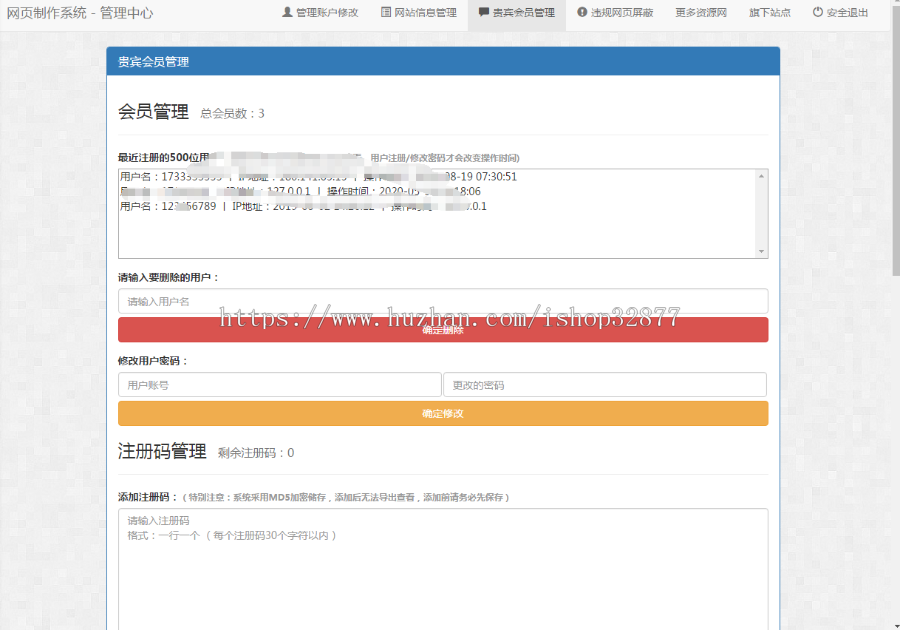Click the 会员管理 heading
900x630 pixels.
tap(153, 111)
